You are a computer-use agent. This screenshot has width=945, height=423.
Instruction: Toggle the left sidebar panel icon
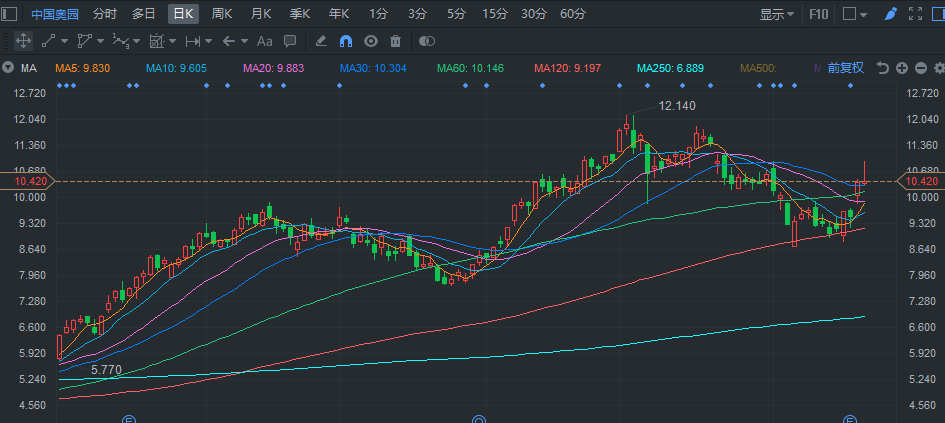point(10,14)
